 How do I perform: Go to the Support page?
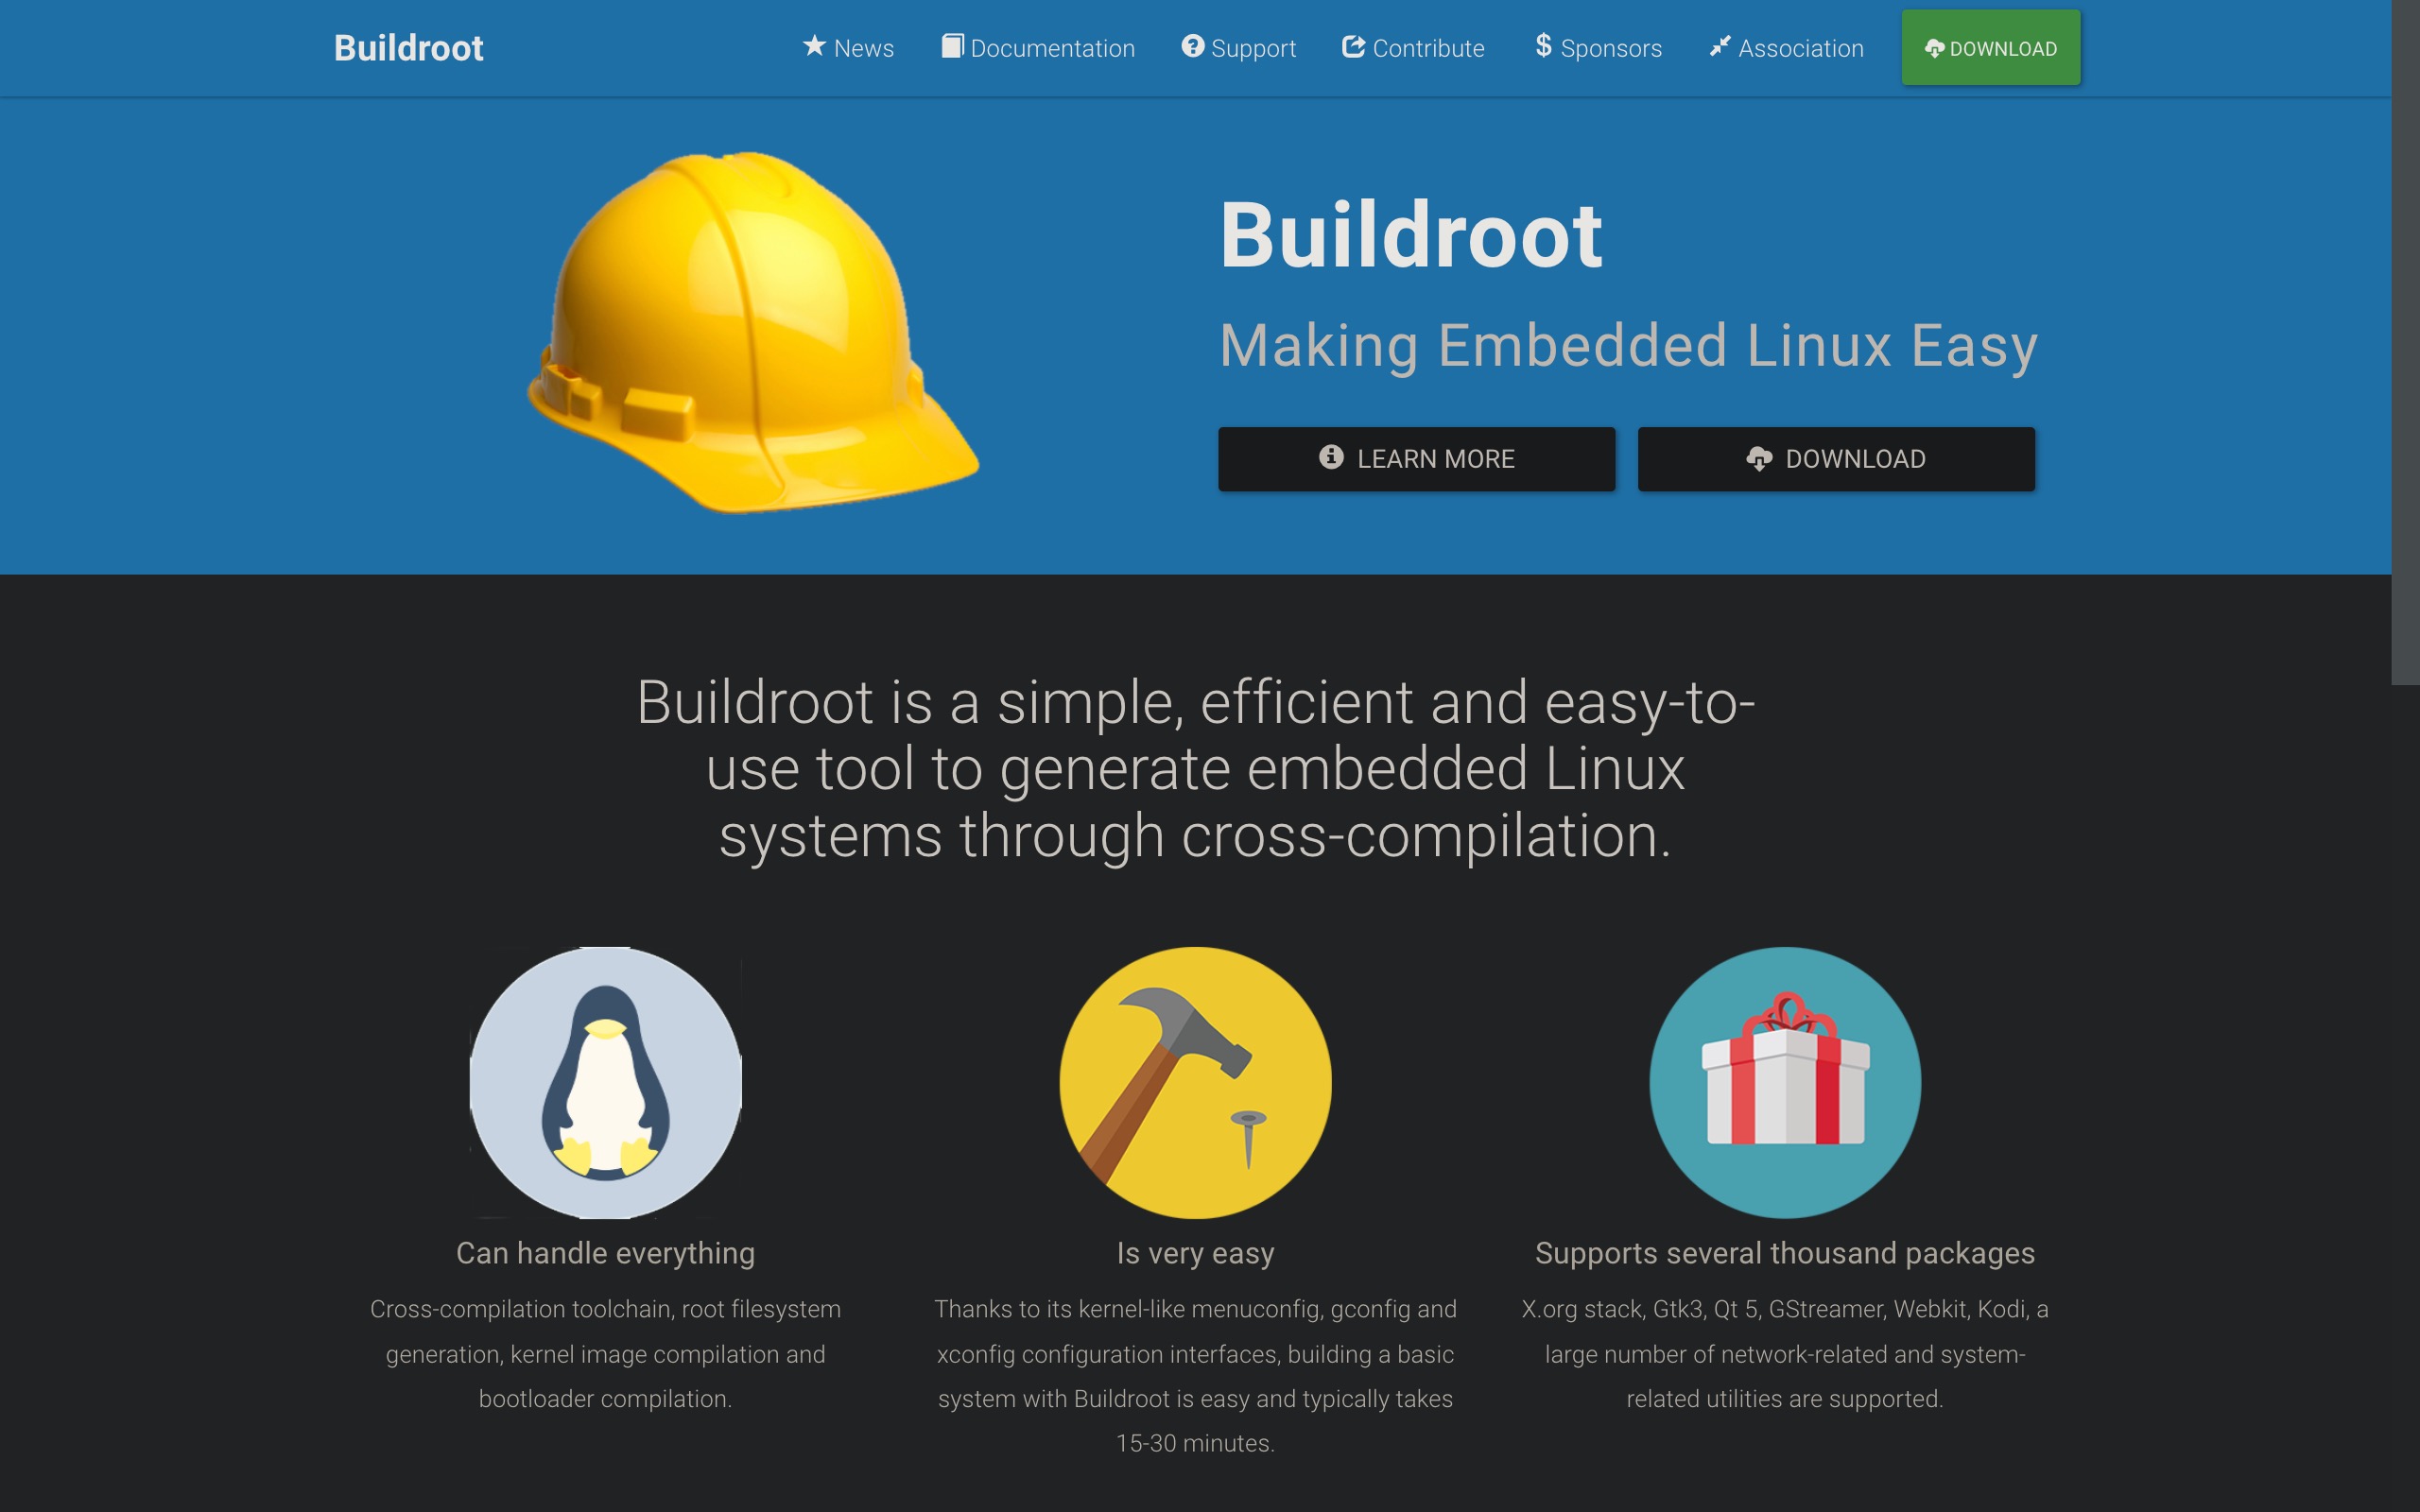tap(1238, 48)
